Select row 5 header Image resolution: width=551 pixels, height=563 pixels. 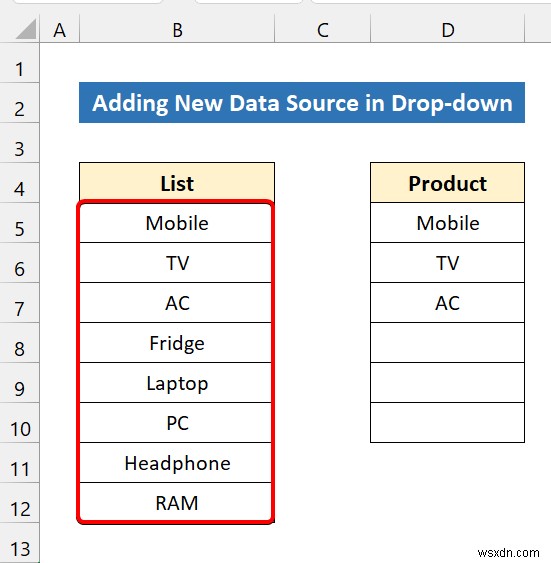[x=19, y=223]
